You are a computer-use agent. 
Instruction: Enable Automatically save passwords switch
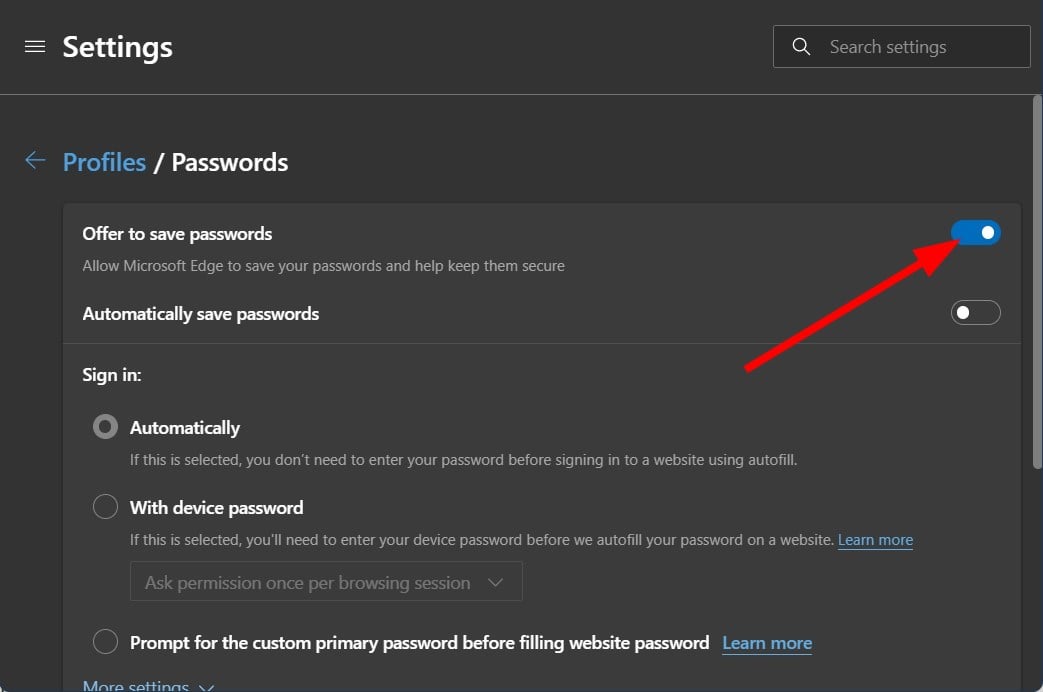point(975,313)
